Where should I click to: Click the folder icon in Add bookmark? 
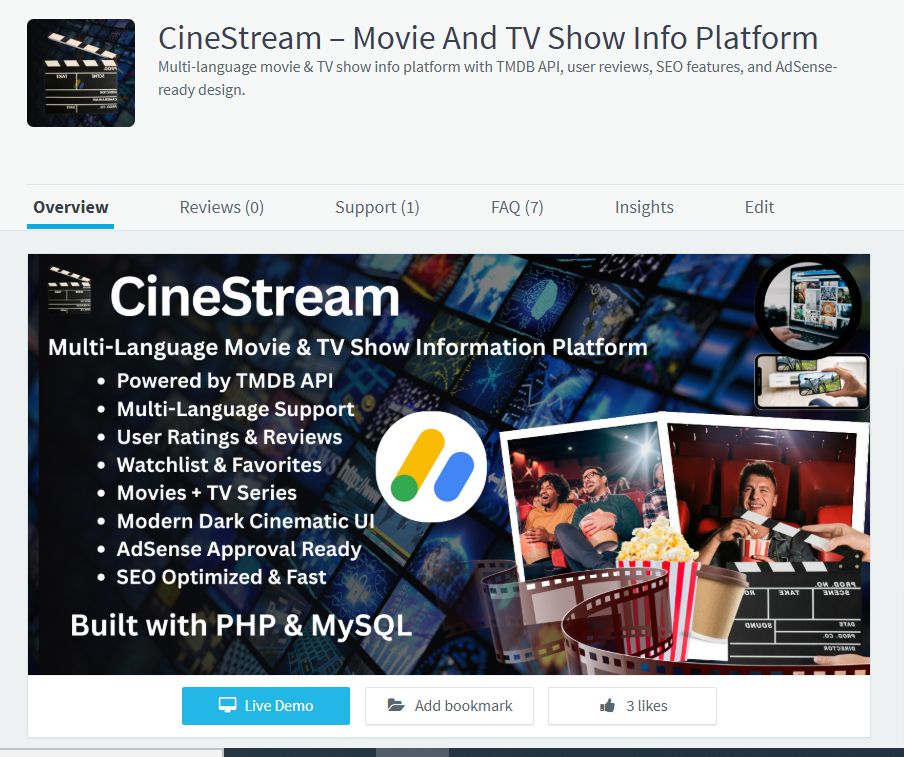(x=396, y=705)
